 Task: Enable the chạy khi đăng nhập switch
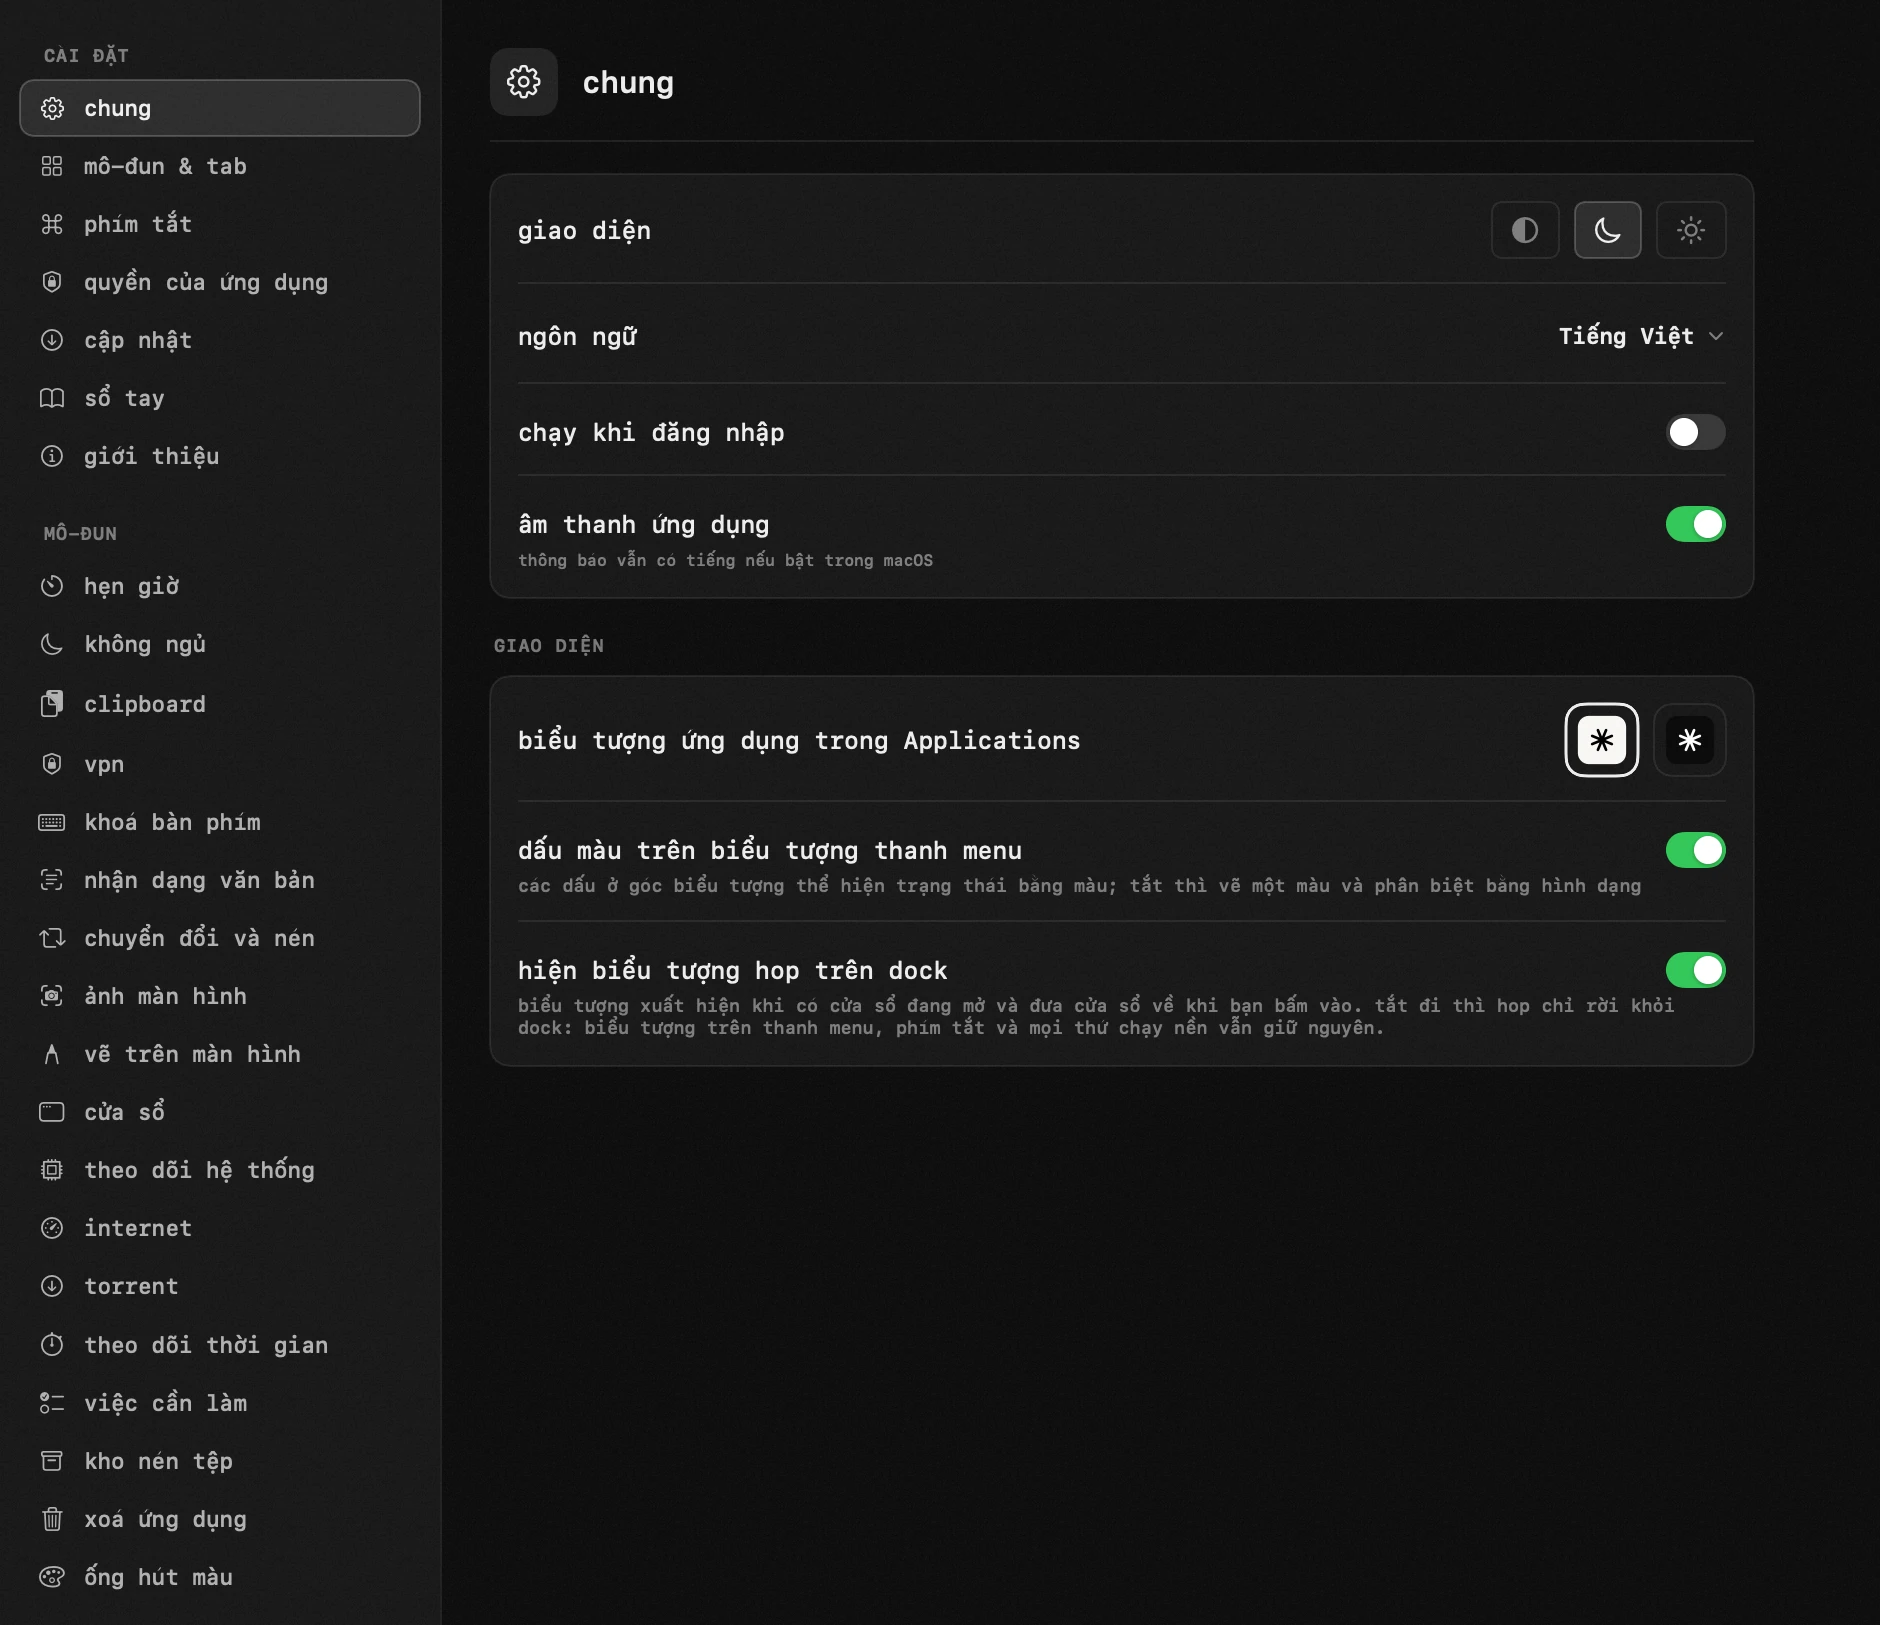click(x=1695, y=432)
